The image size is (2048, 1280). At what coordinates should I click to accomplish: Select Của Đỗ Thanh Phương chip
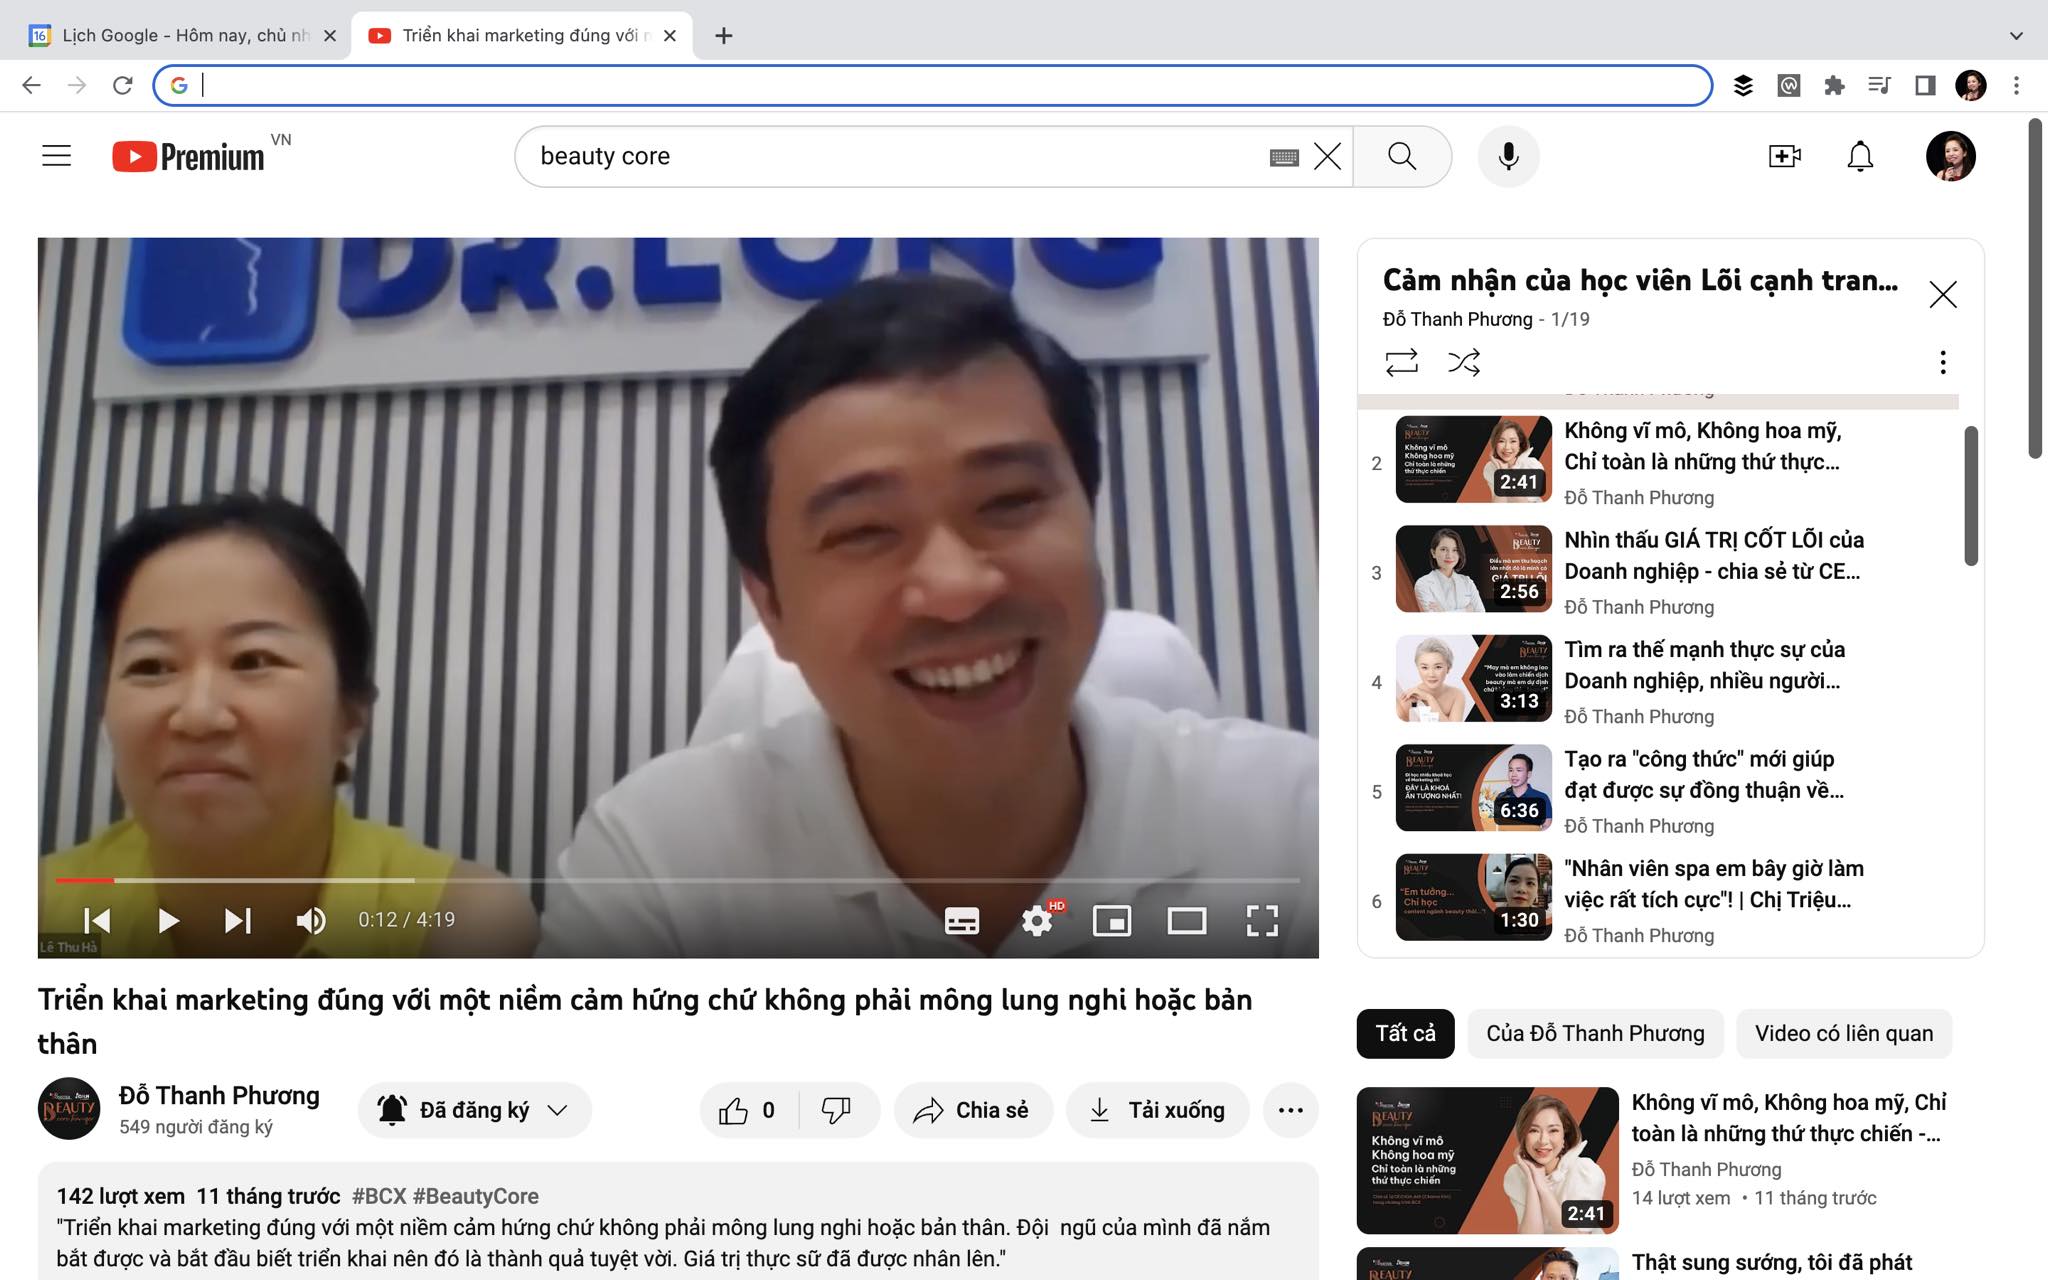pos(1595,1033)
